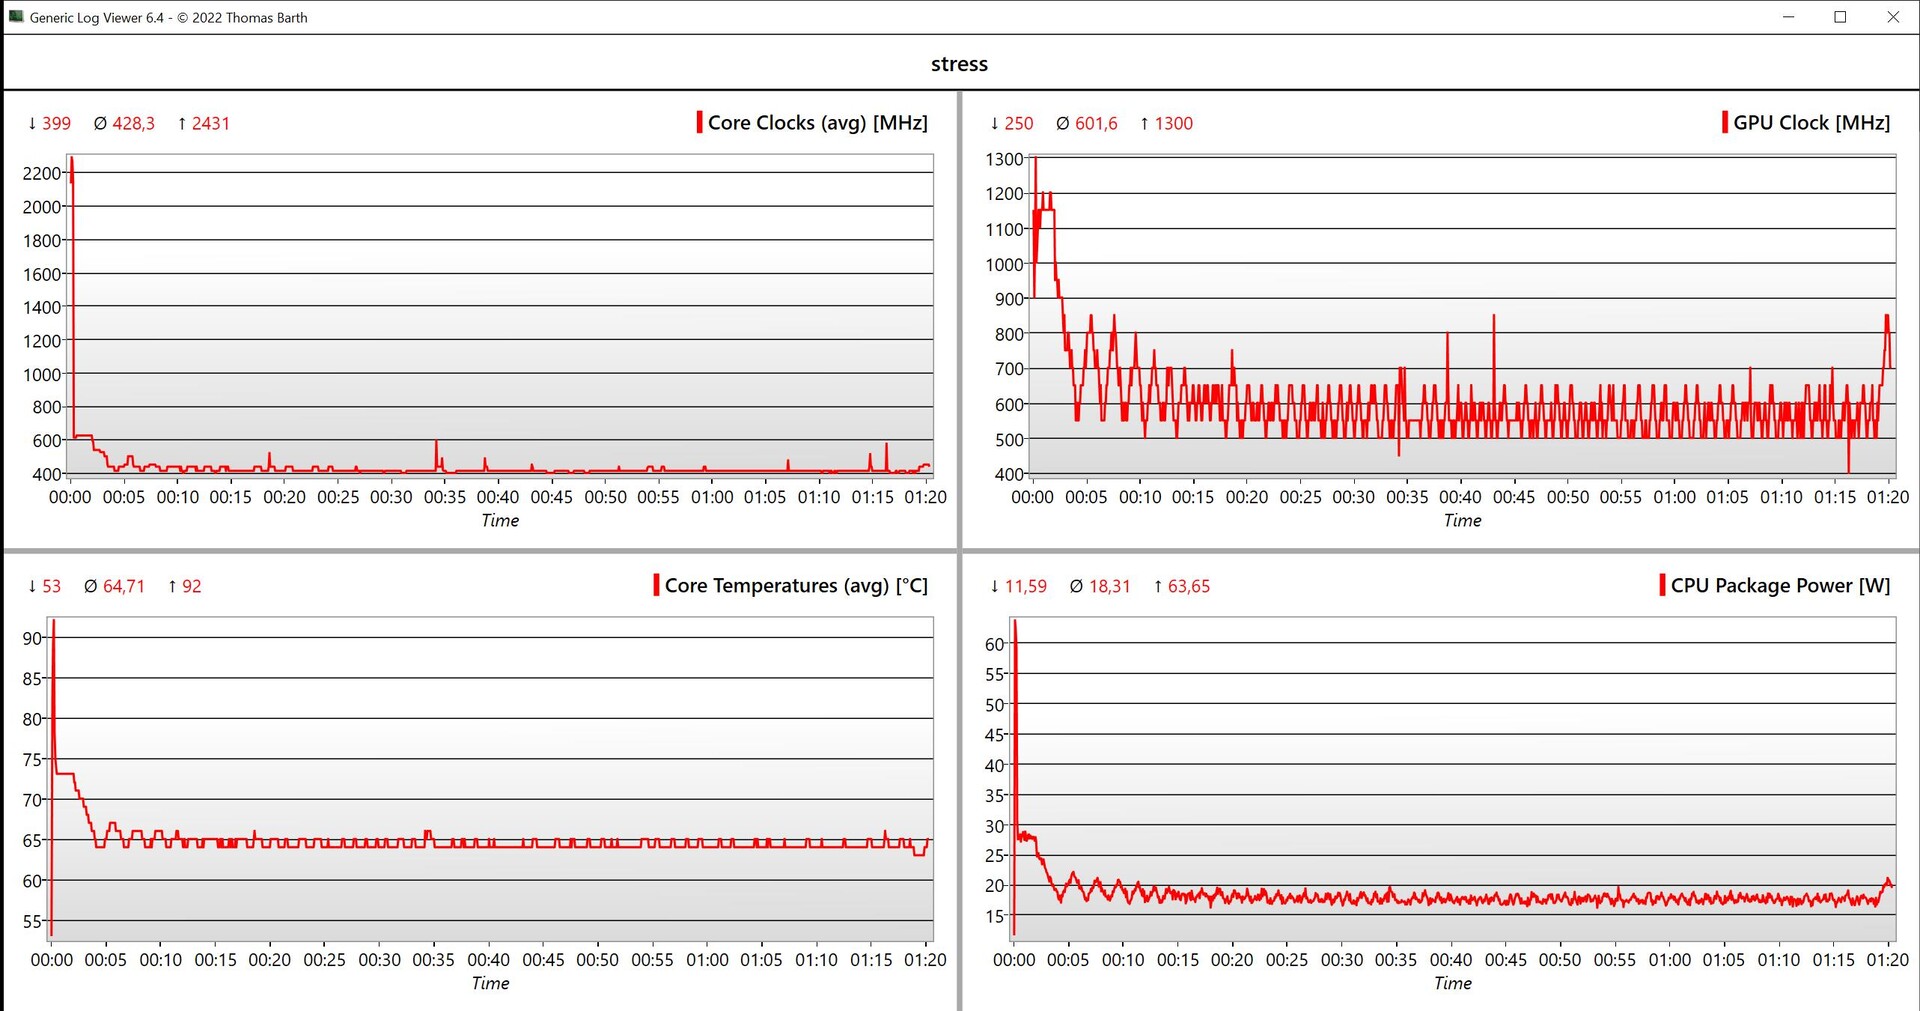The image size is (1920, 1011).
Task: Click the "stress" heading above the charts
Action: coord(959,64)
